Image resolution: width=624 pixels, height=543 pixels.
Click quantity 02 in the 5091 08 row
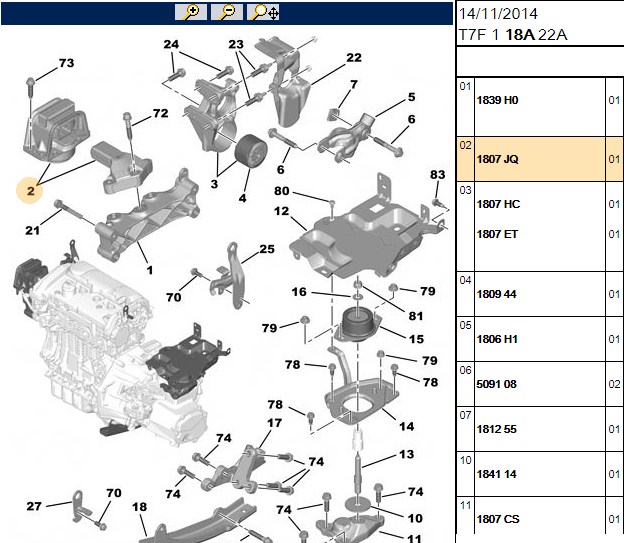(614, 384)
